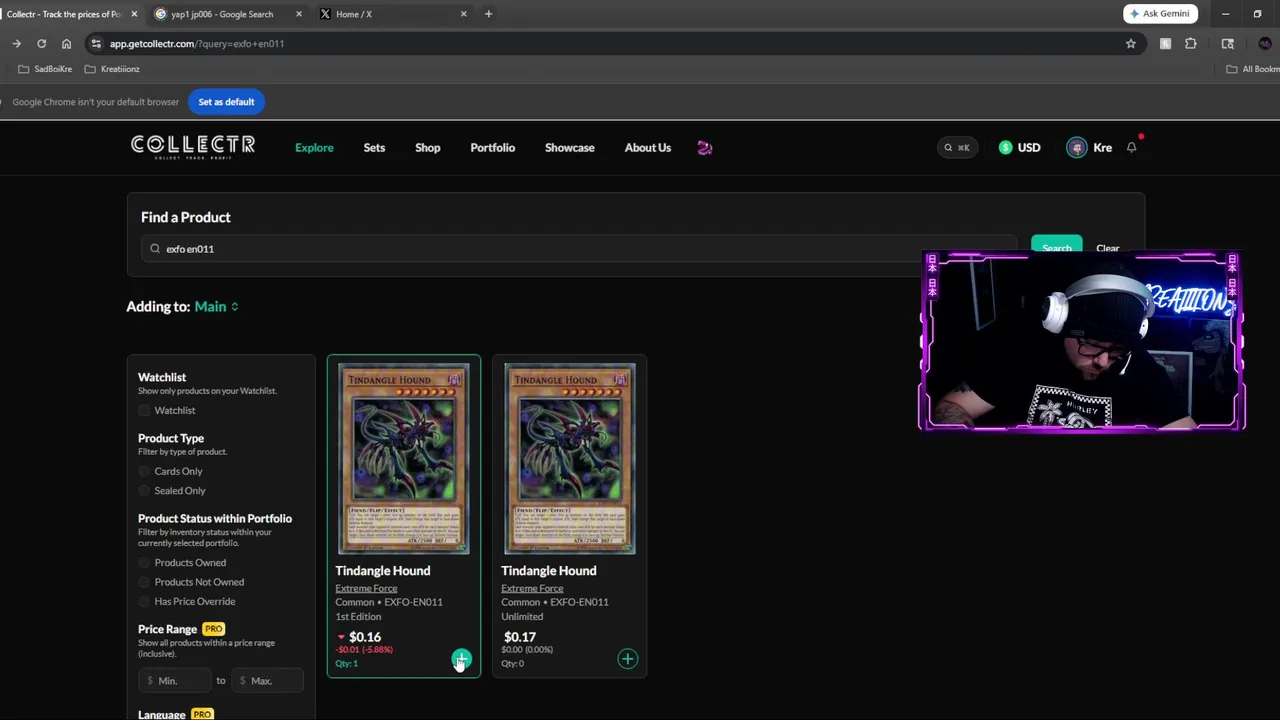Close the Collectr browser tab
Image resolution: width=1280 pixels, height=720 pixels.
click(134, 14)
